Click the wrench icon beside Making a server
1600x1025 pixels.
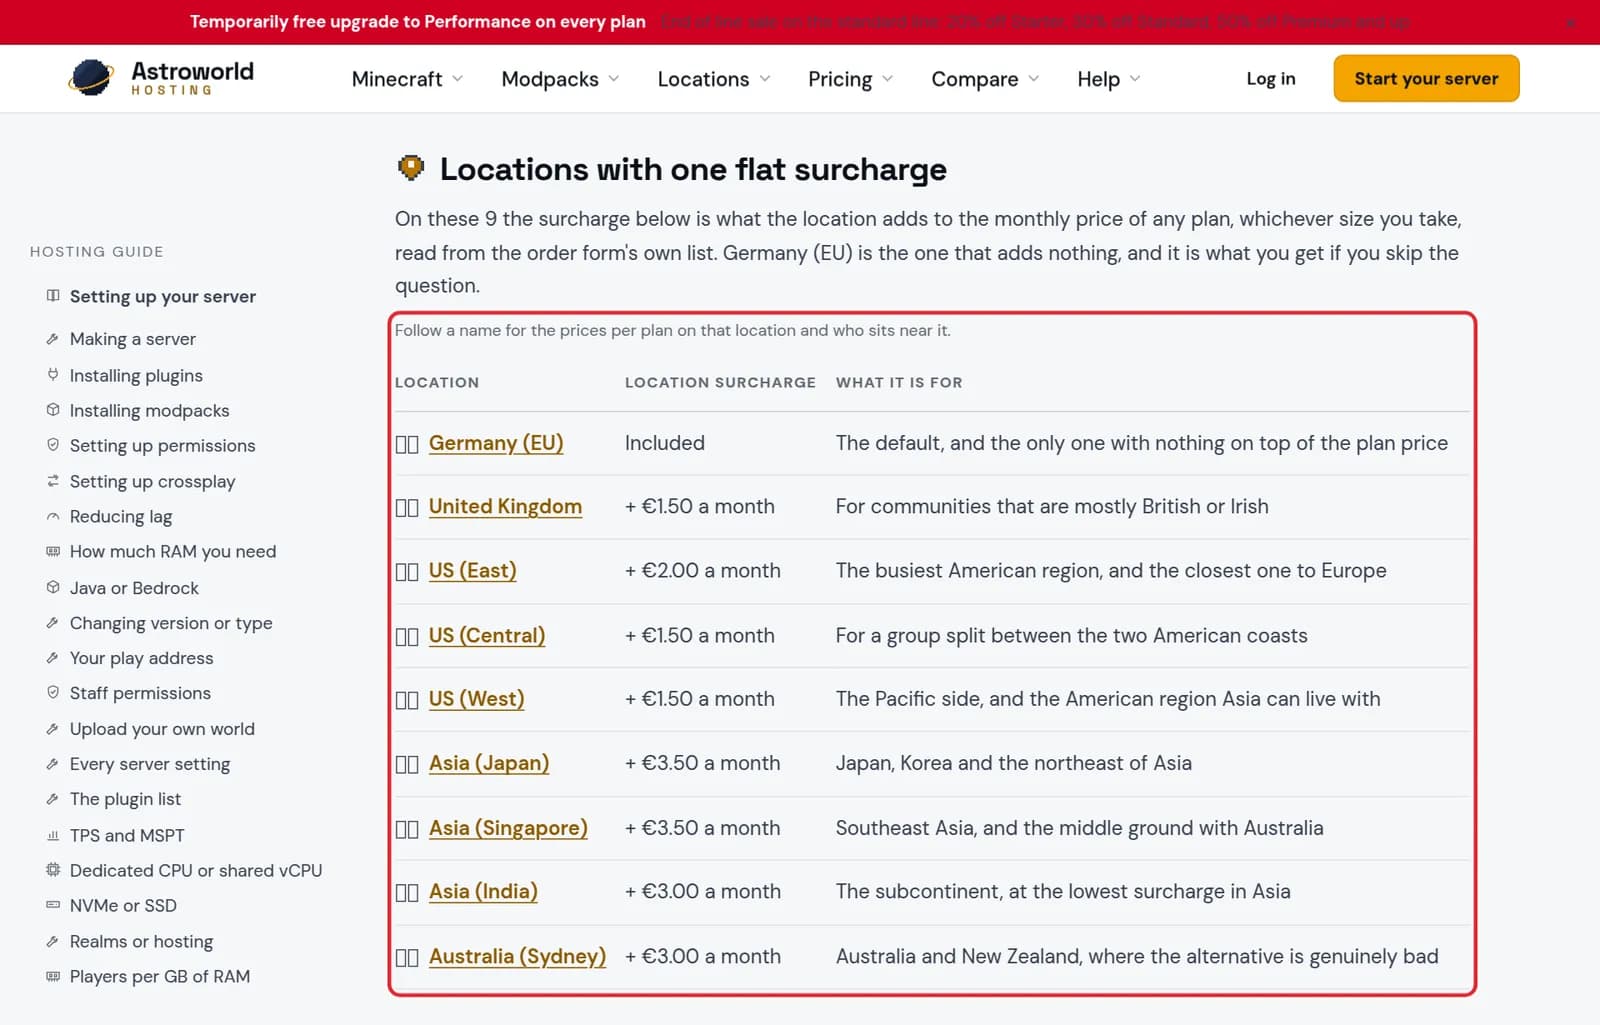(x=53, y=339)
